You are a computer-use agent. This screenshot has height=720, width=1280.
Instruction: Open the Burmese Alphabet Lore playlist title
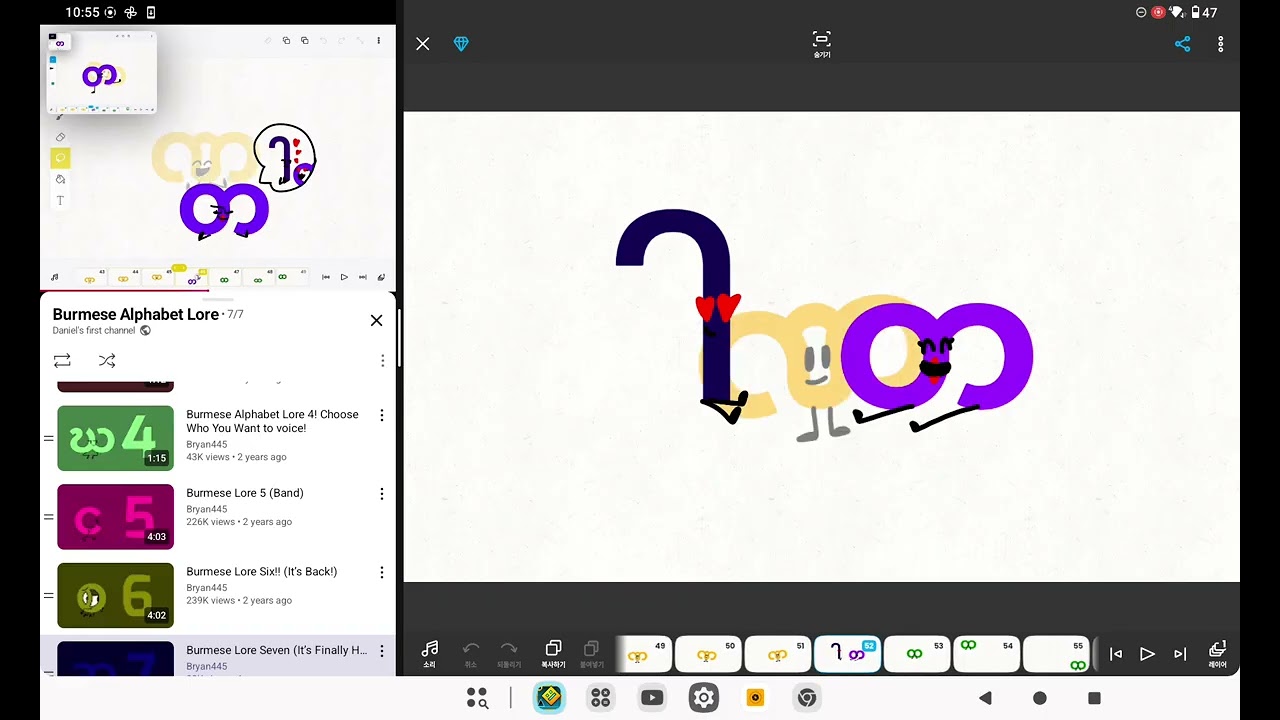(x=135, y=314)
